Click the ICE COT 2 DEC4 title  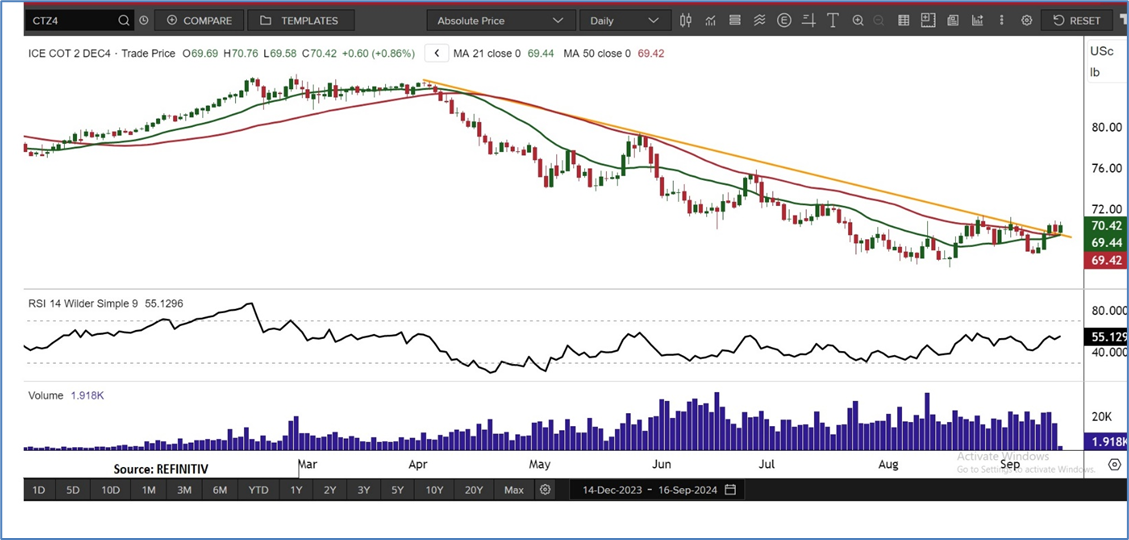pyautogui.click(x=71, y=53)
